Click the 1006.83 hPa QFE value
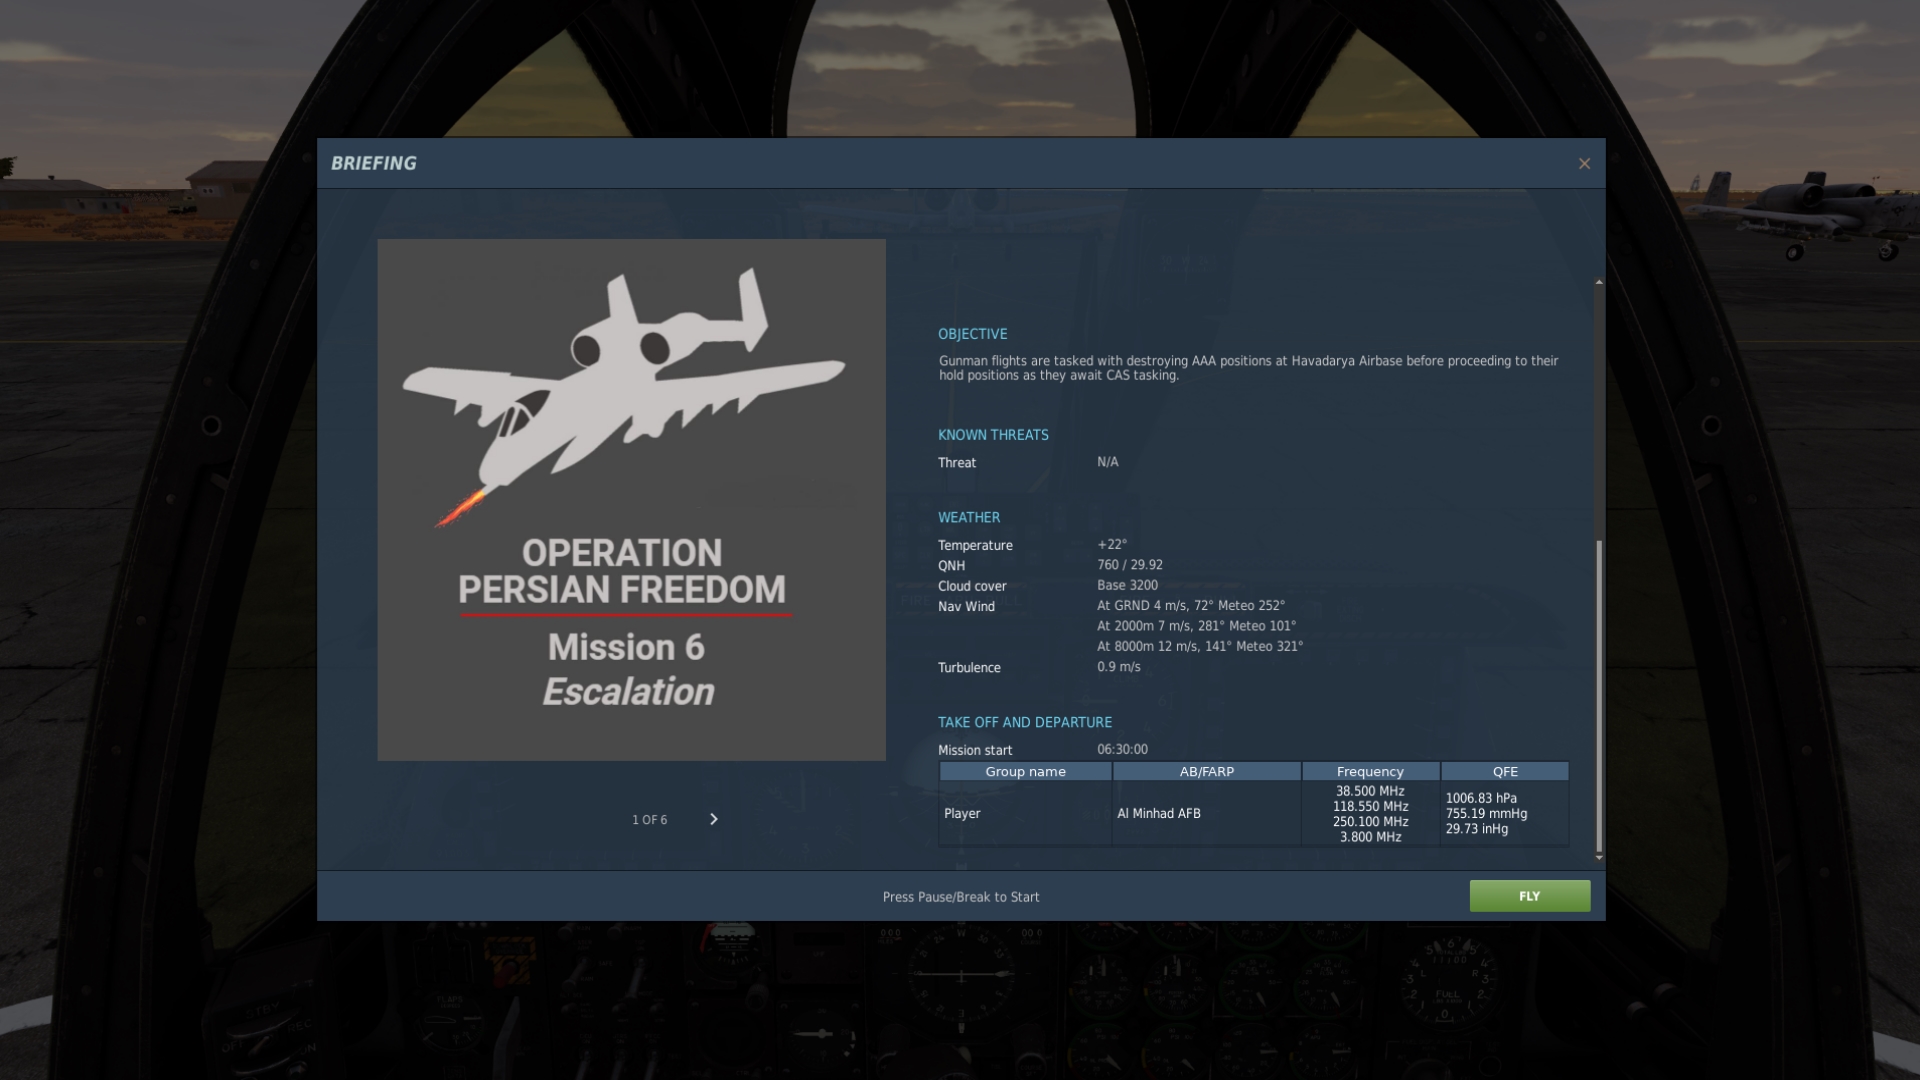 1481,798
